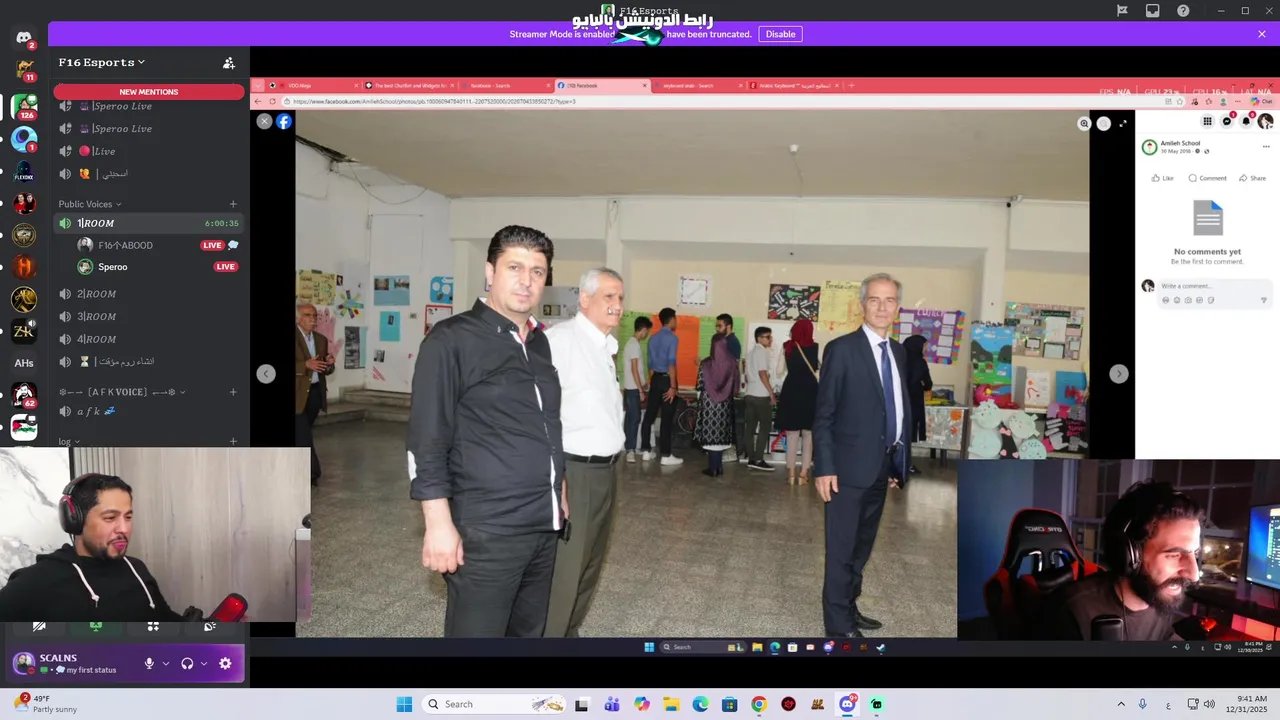Show next photo with right arrow
Image resolution: width=1280 pixels, height=720 pixels.
1119,373
